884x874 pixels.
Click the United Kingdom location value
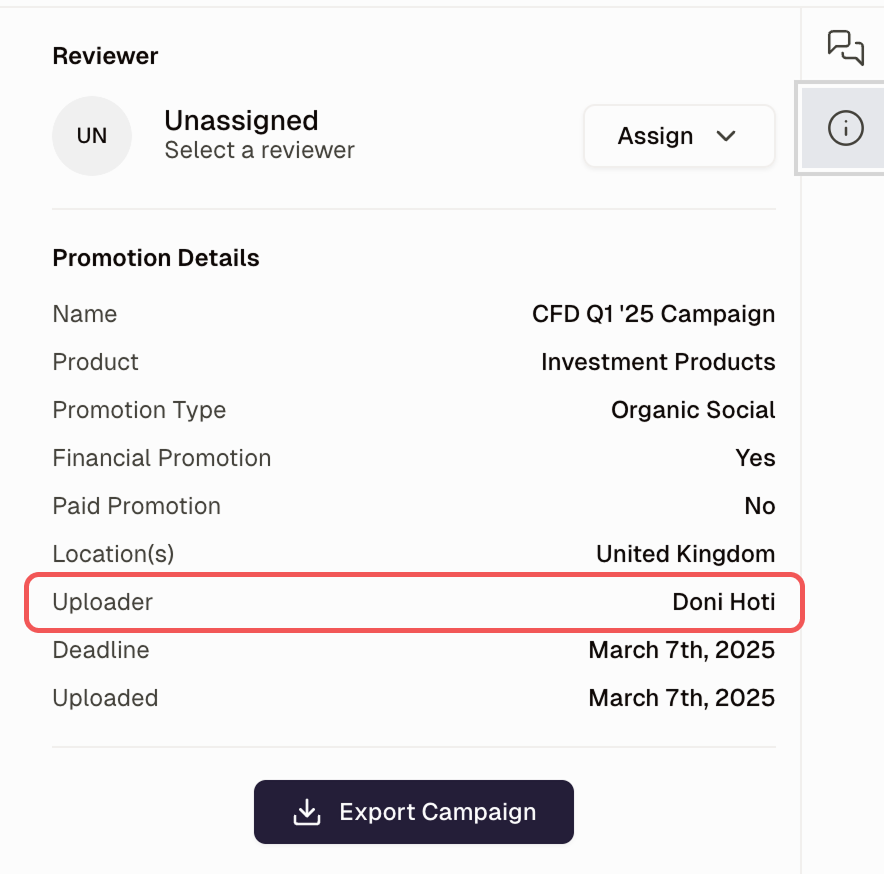click(685, 554)
